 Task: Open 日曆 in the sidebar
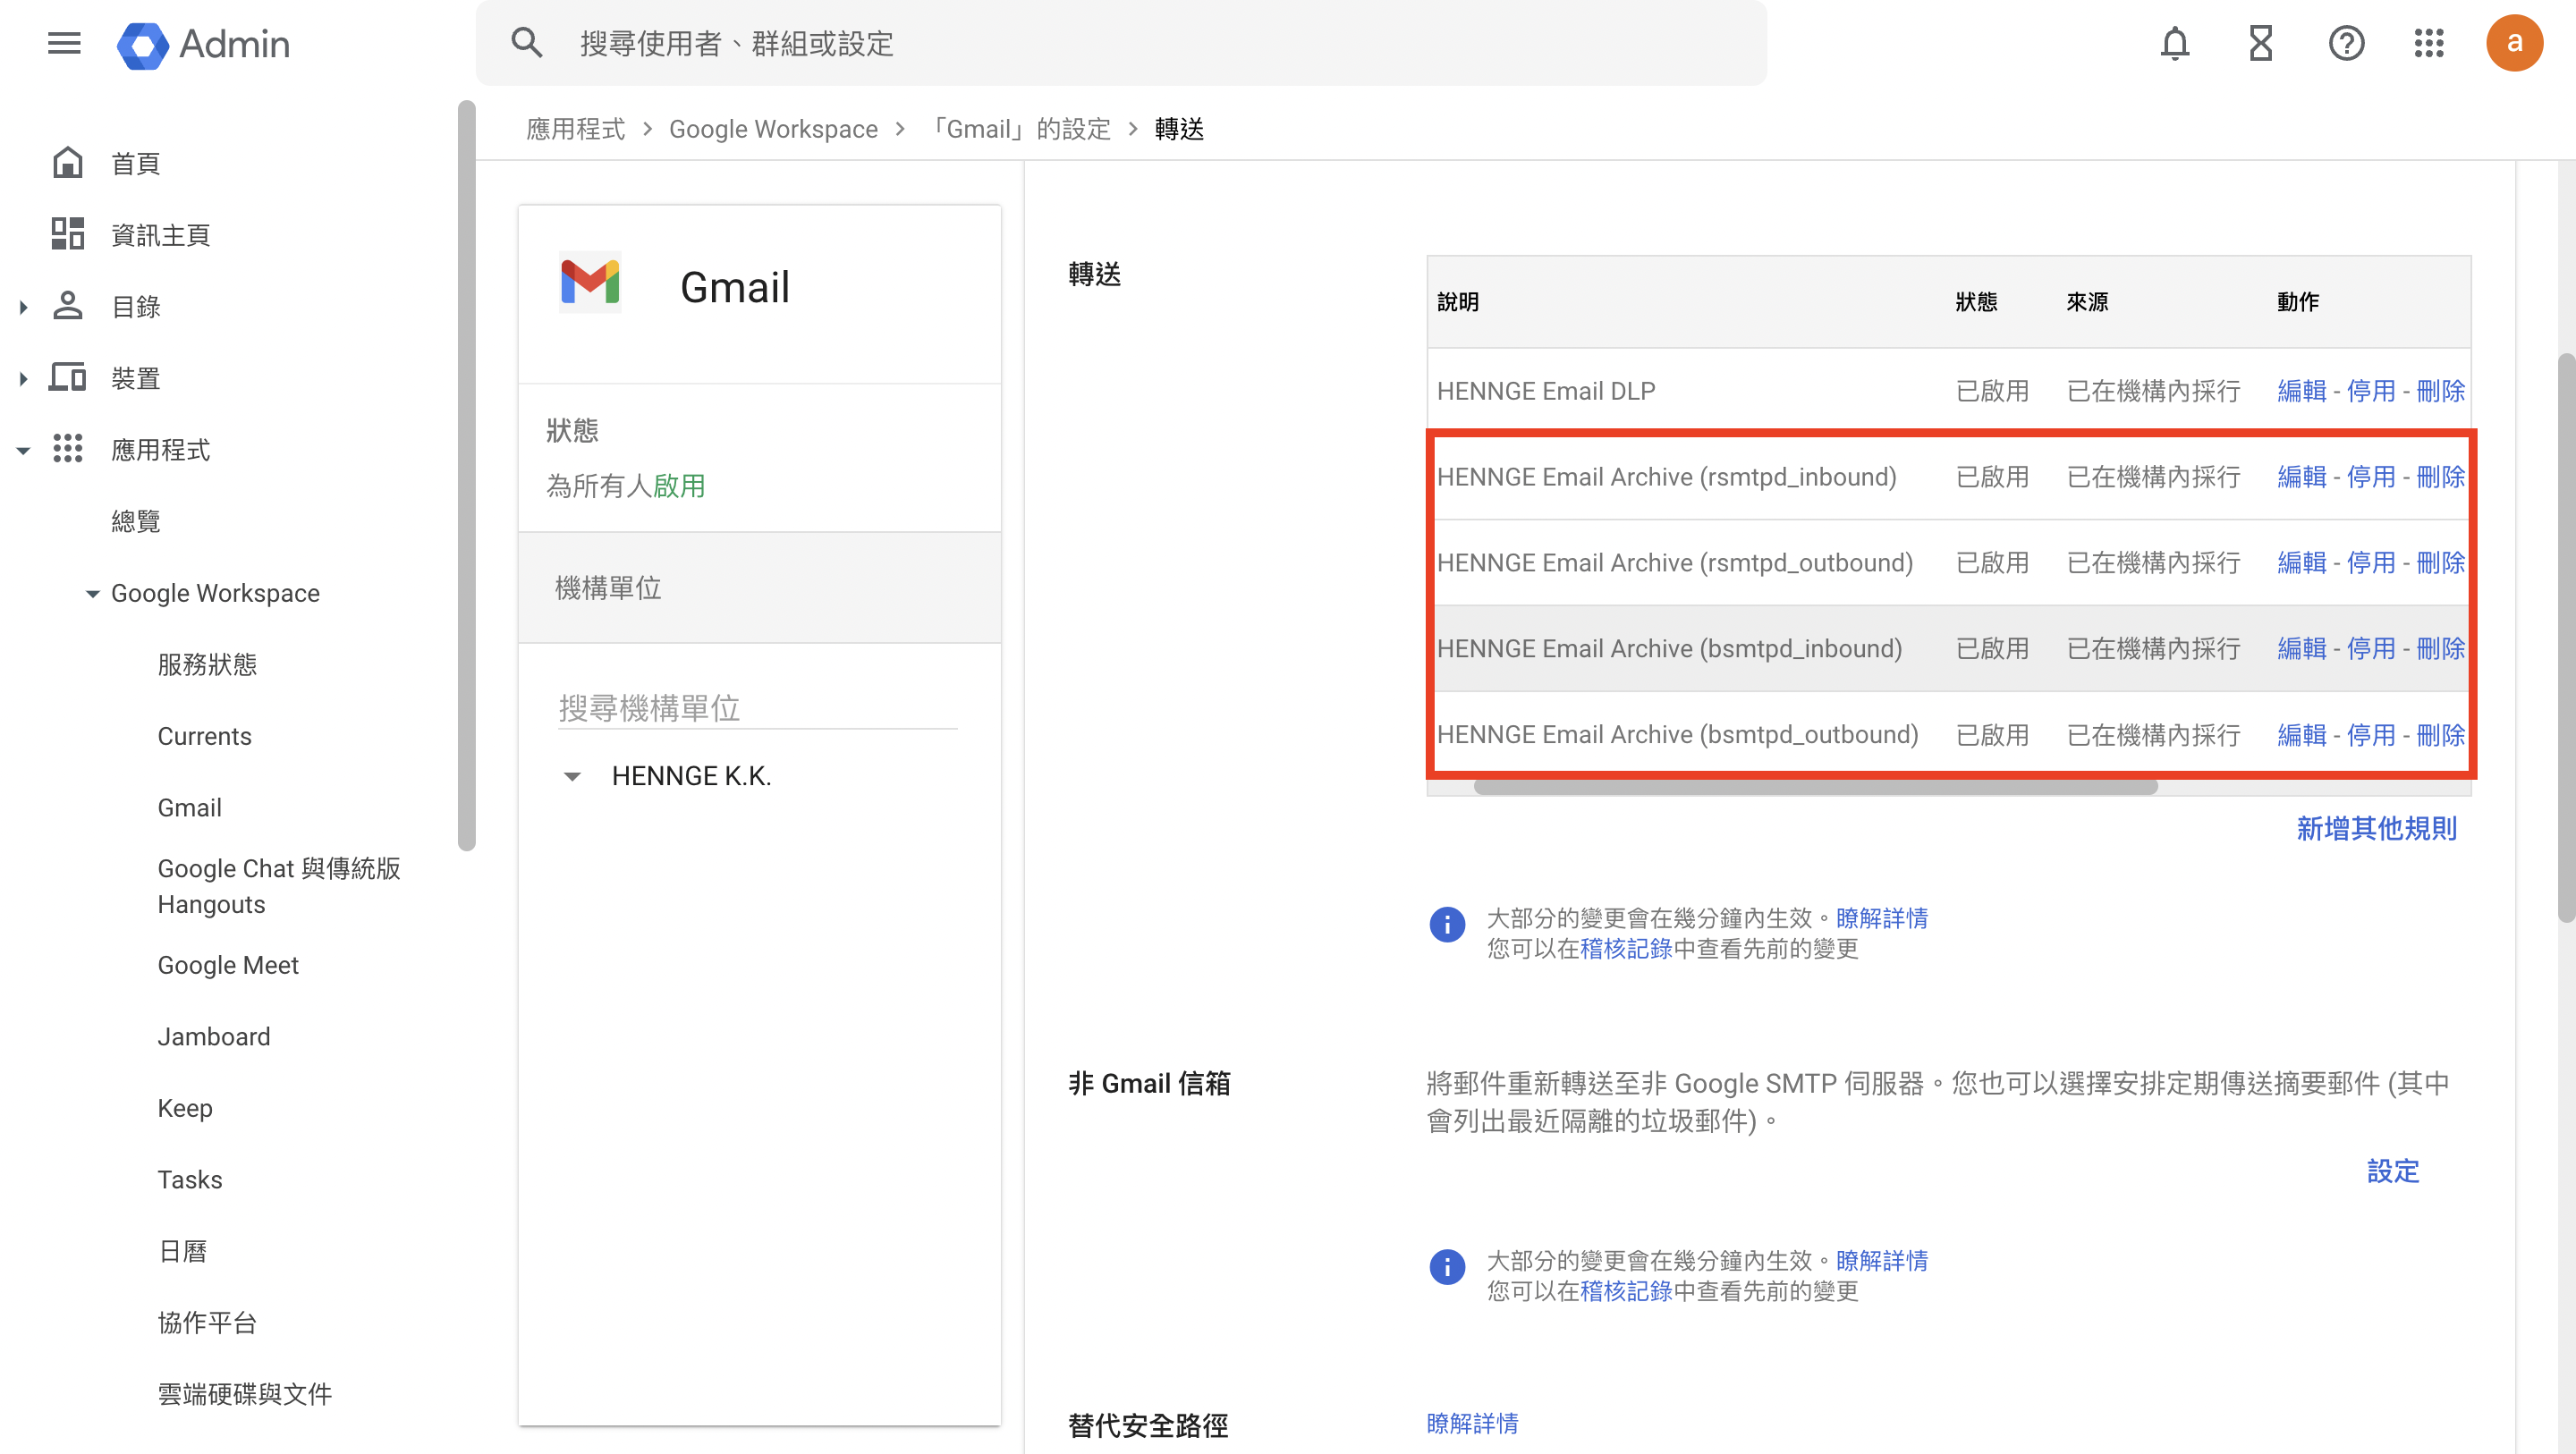coord(182,1252)
